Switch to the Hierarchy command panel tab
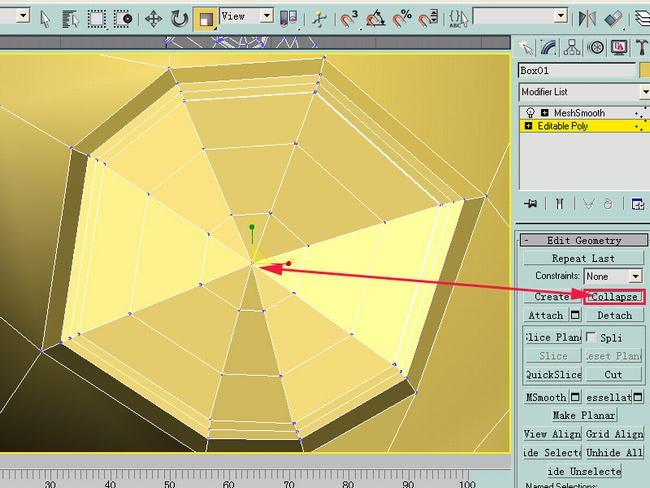Screen dimensions: 650x488 [x=572, y=48]
